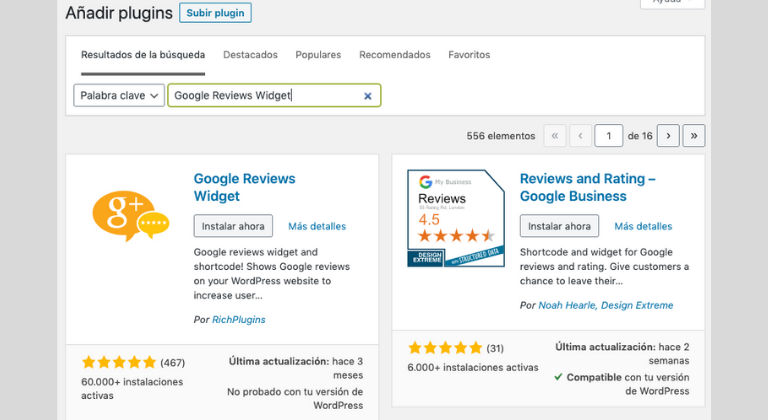Clear the search field with the X icon
Viewport: 768px width, 420px height.
click(367, 96)
